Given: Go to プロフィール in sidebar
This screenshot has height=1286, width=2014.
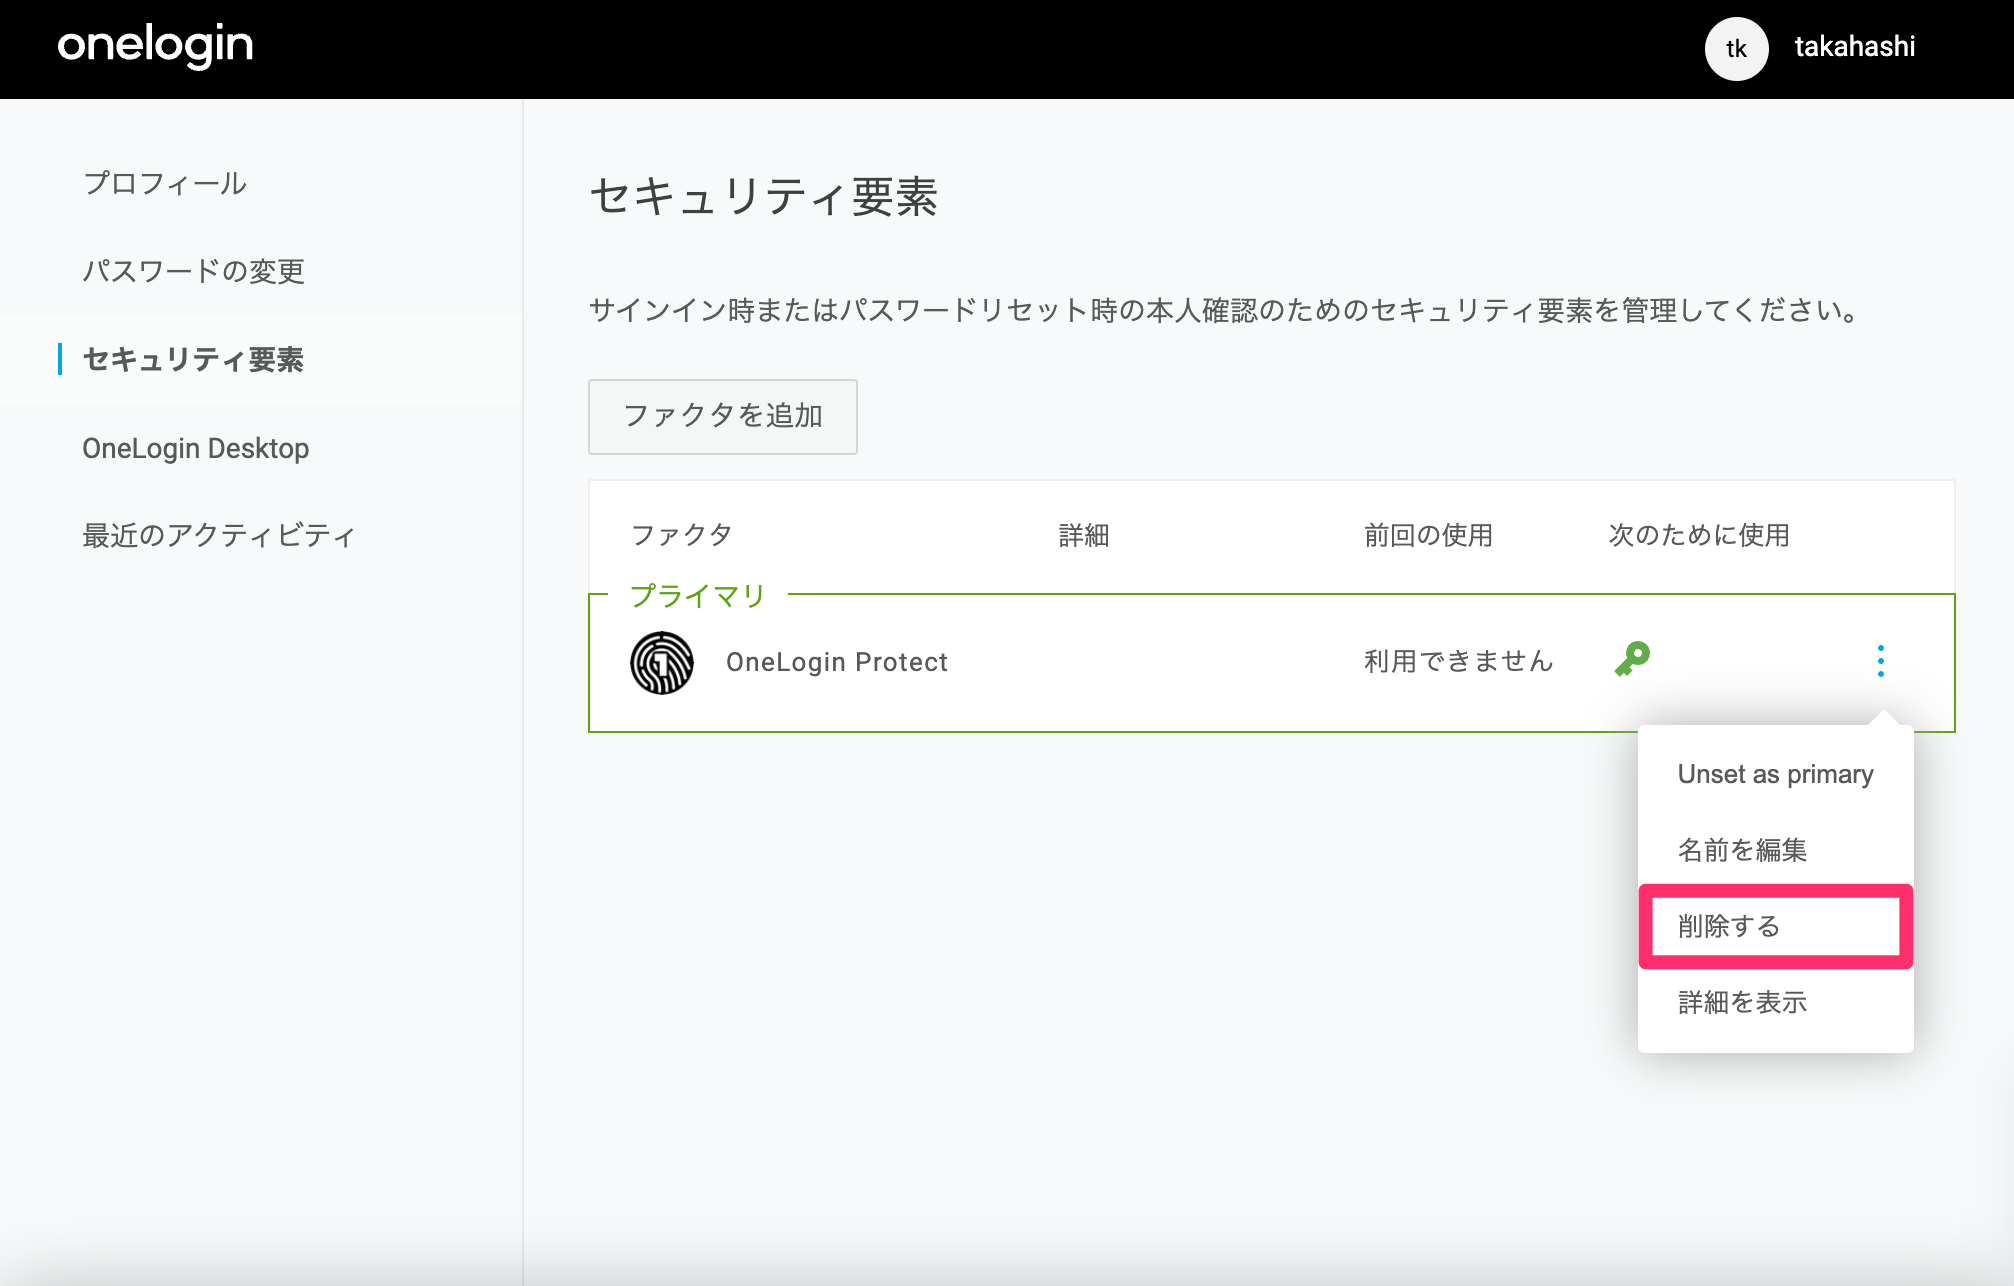Looking at the screenshot, I should [165, 184].
